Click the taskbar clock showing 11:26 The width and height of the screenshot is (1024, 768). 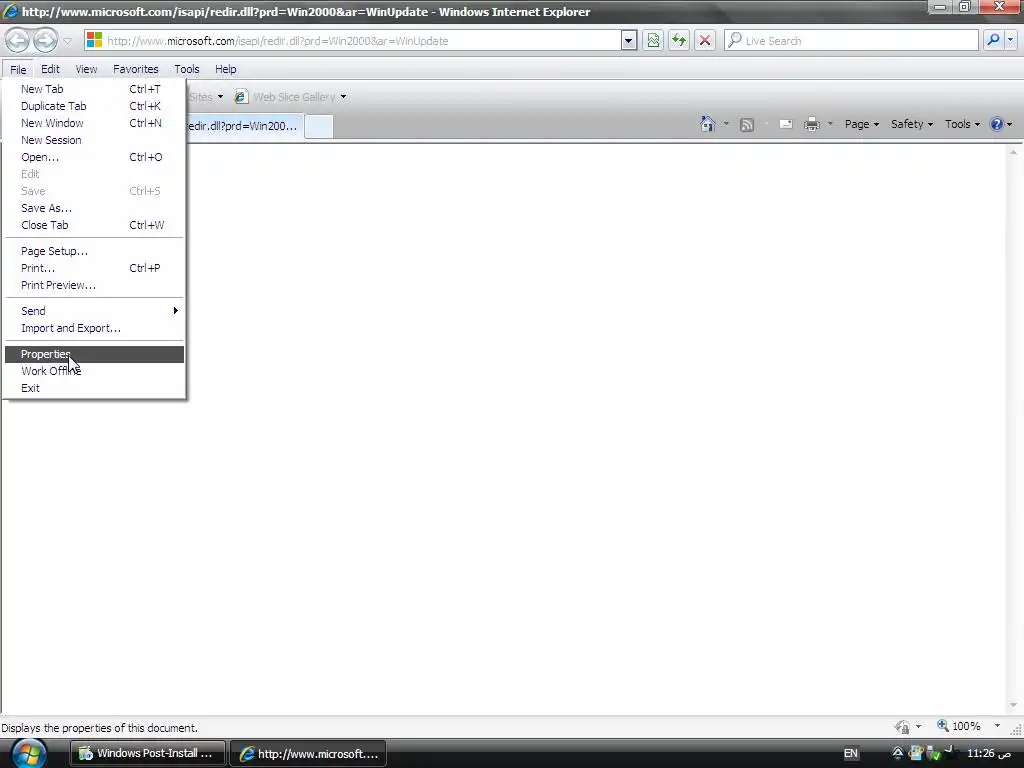pyautogui.click(x=989, y=754)
